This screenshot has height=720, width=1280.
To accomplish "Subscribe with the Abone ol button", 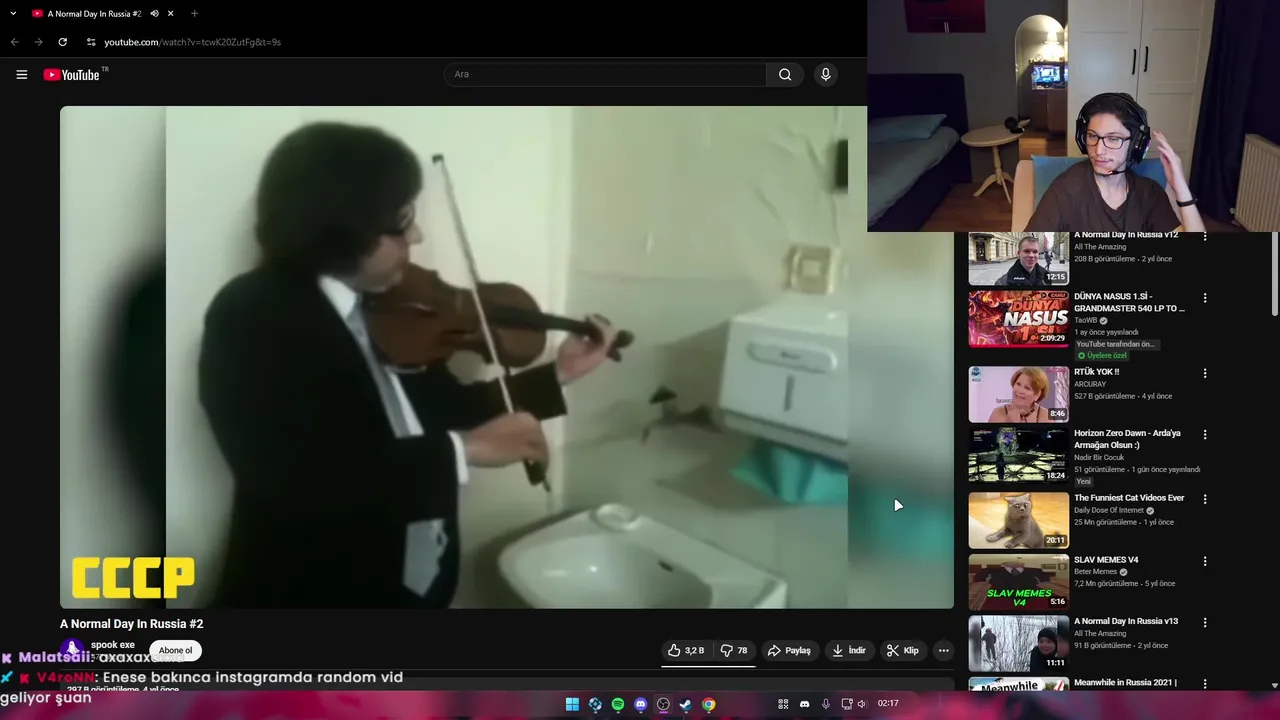I will click(x=175, y=650).
